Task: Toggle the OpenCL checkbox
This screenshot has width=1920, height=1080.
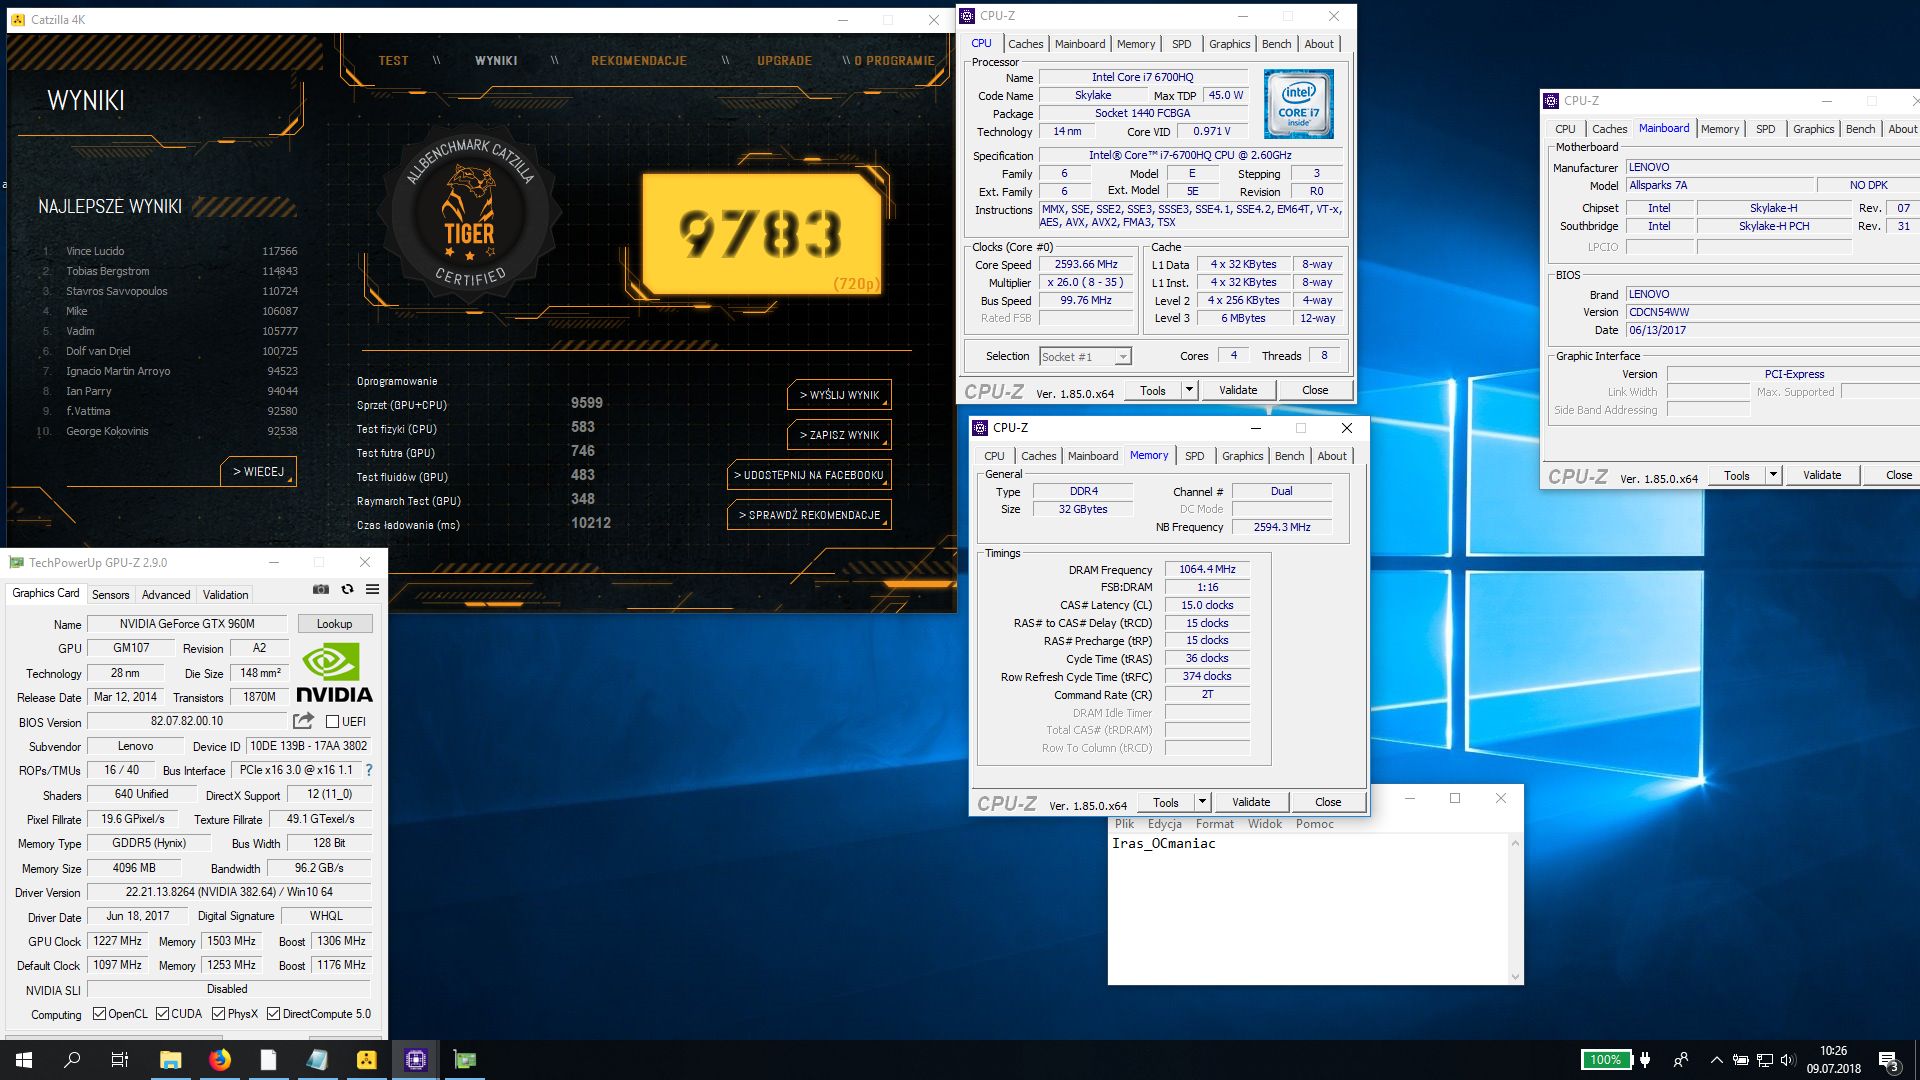Action: click(x=99, y=1014)
